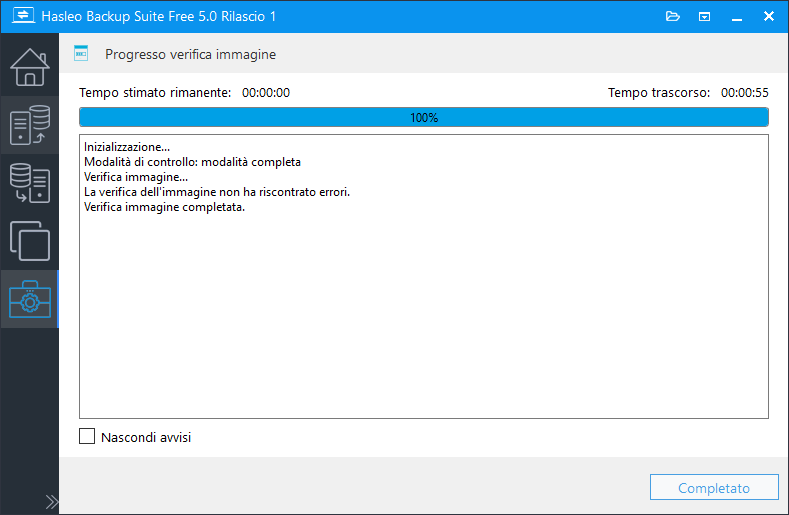Click the 100% progress bar
The height and width of the screenshot is (515, 789).
coord(424,117)
